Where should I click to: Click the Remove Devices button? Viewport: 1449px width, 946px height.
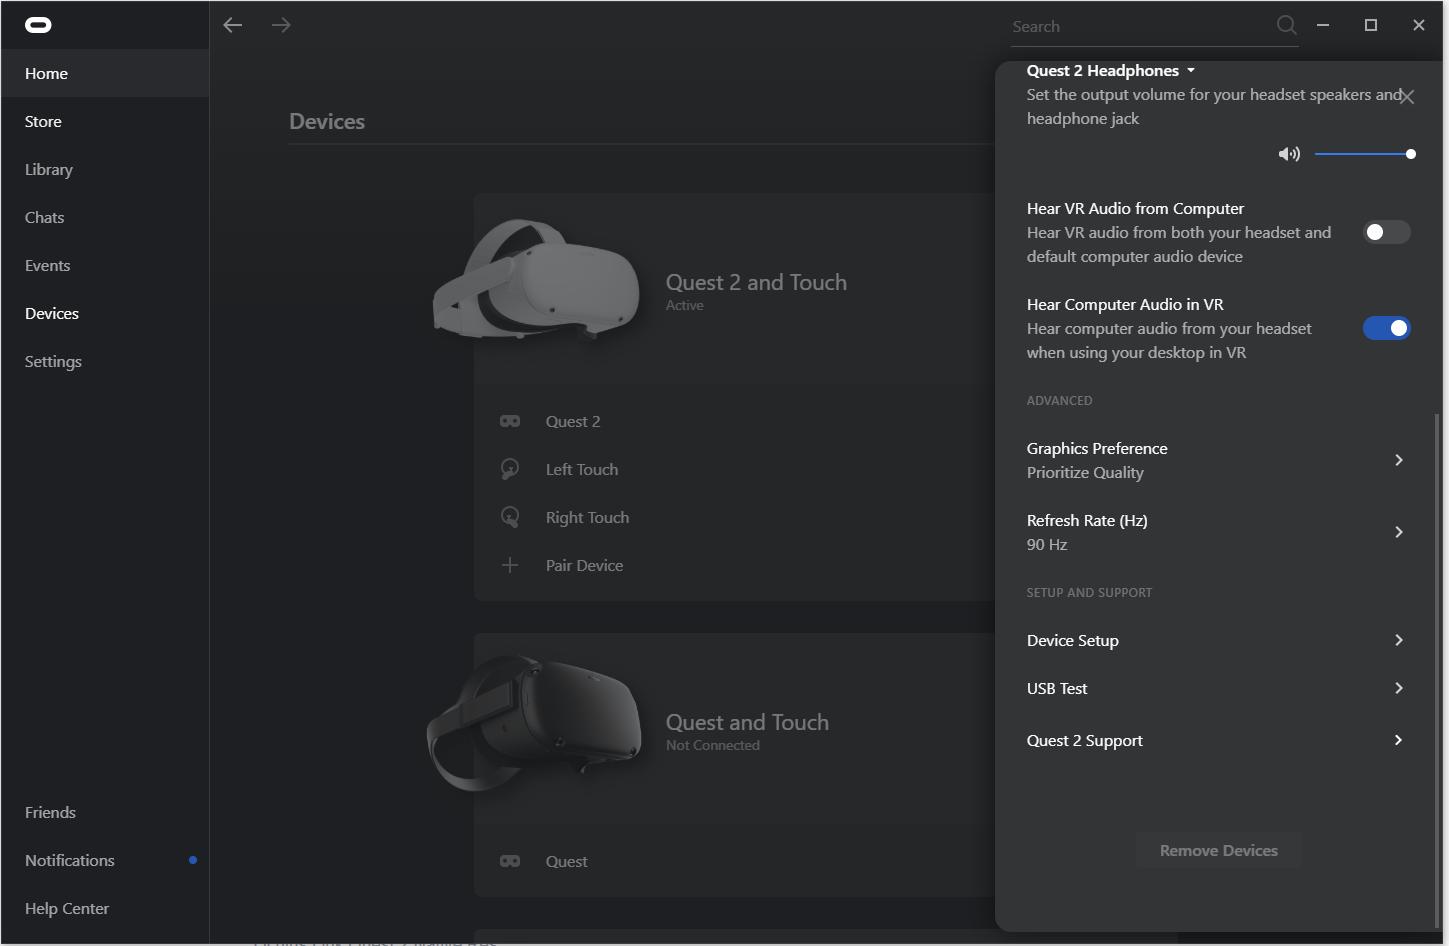pyautogui.click(x=1218, y=850)
